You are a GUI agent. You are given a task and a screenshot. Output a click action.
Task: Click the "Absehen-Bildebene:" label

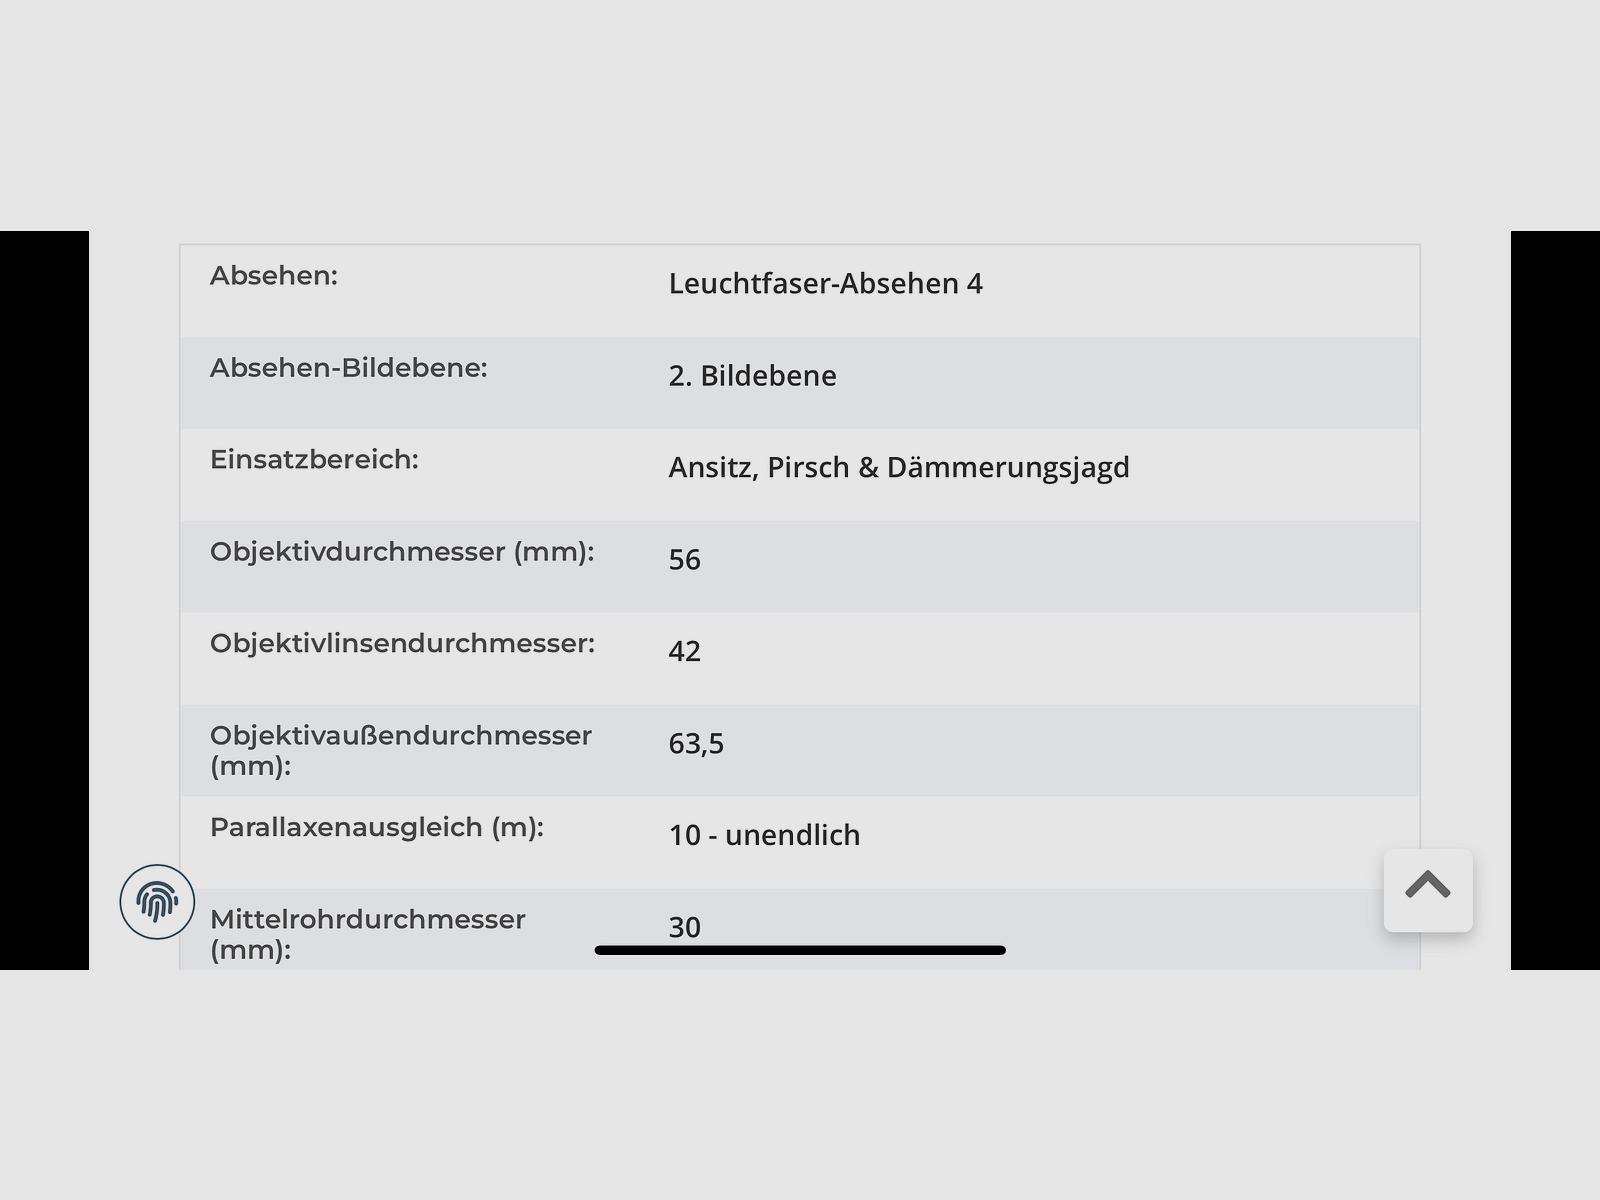click(348, 368)
